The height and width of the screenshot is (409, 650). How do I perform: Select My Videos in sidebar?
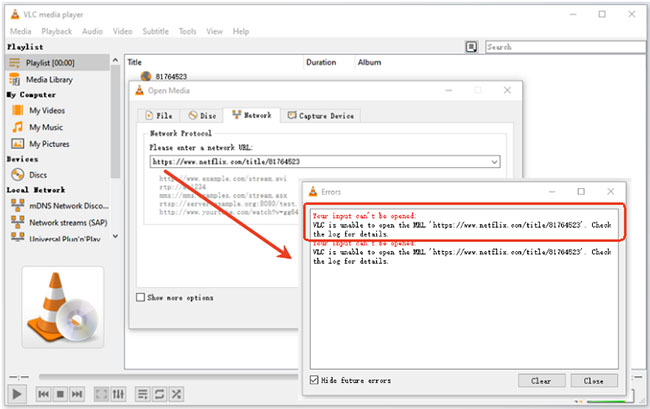click(47, 111)
